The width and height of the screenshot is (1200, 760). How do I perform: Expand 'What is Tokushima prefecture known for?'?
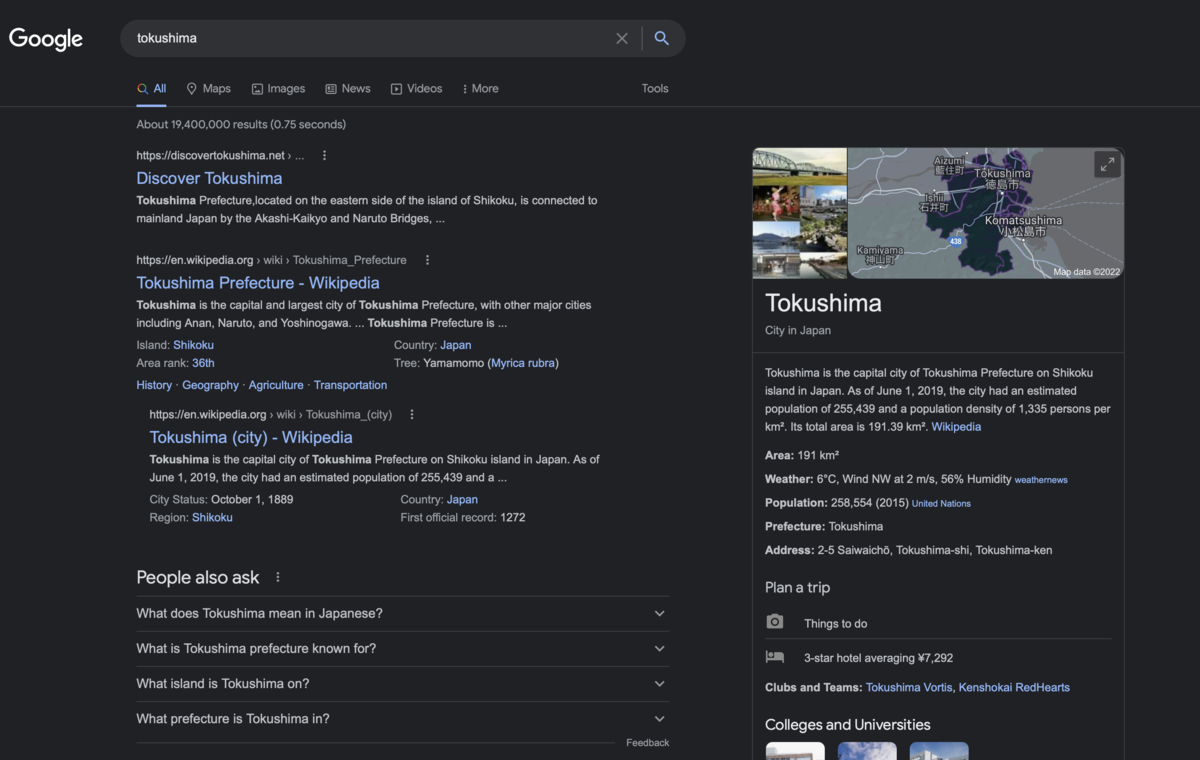403,649
